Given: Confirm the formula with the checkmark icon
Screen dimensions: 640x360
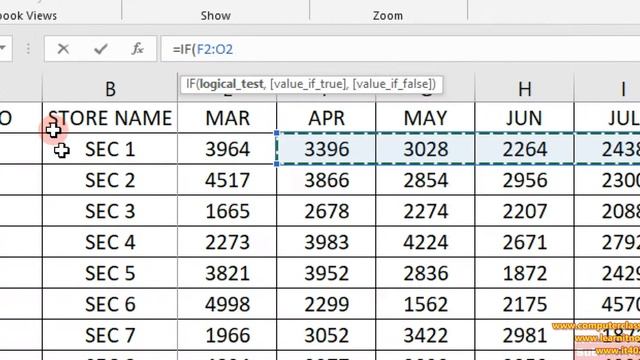Looking at the screenshot, I should click(x=100, y=49).
